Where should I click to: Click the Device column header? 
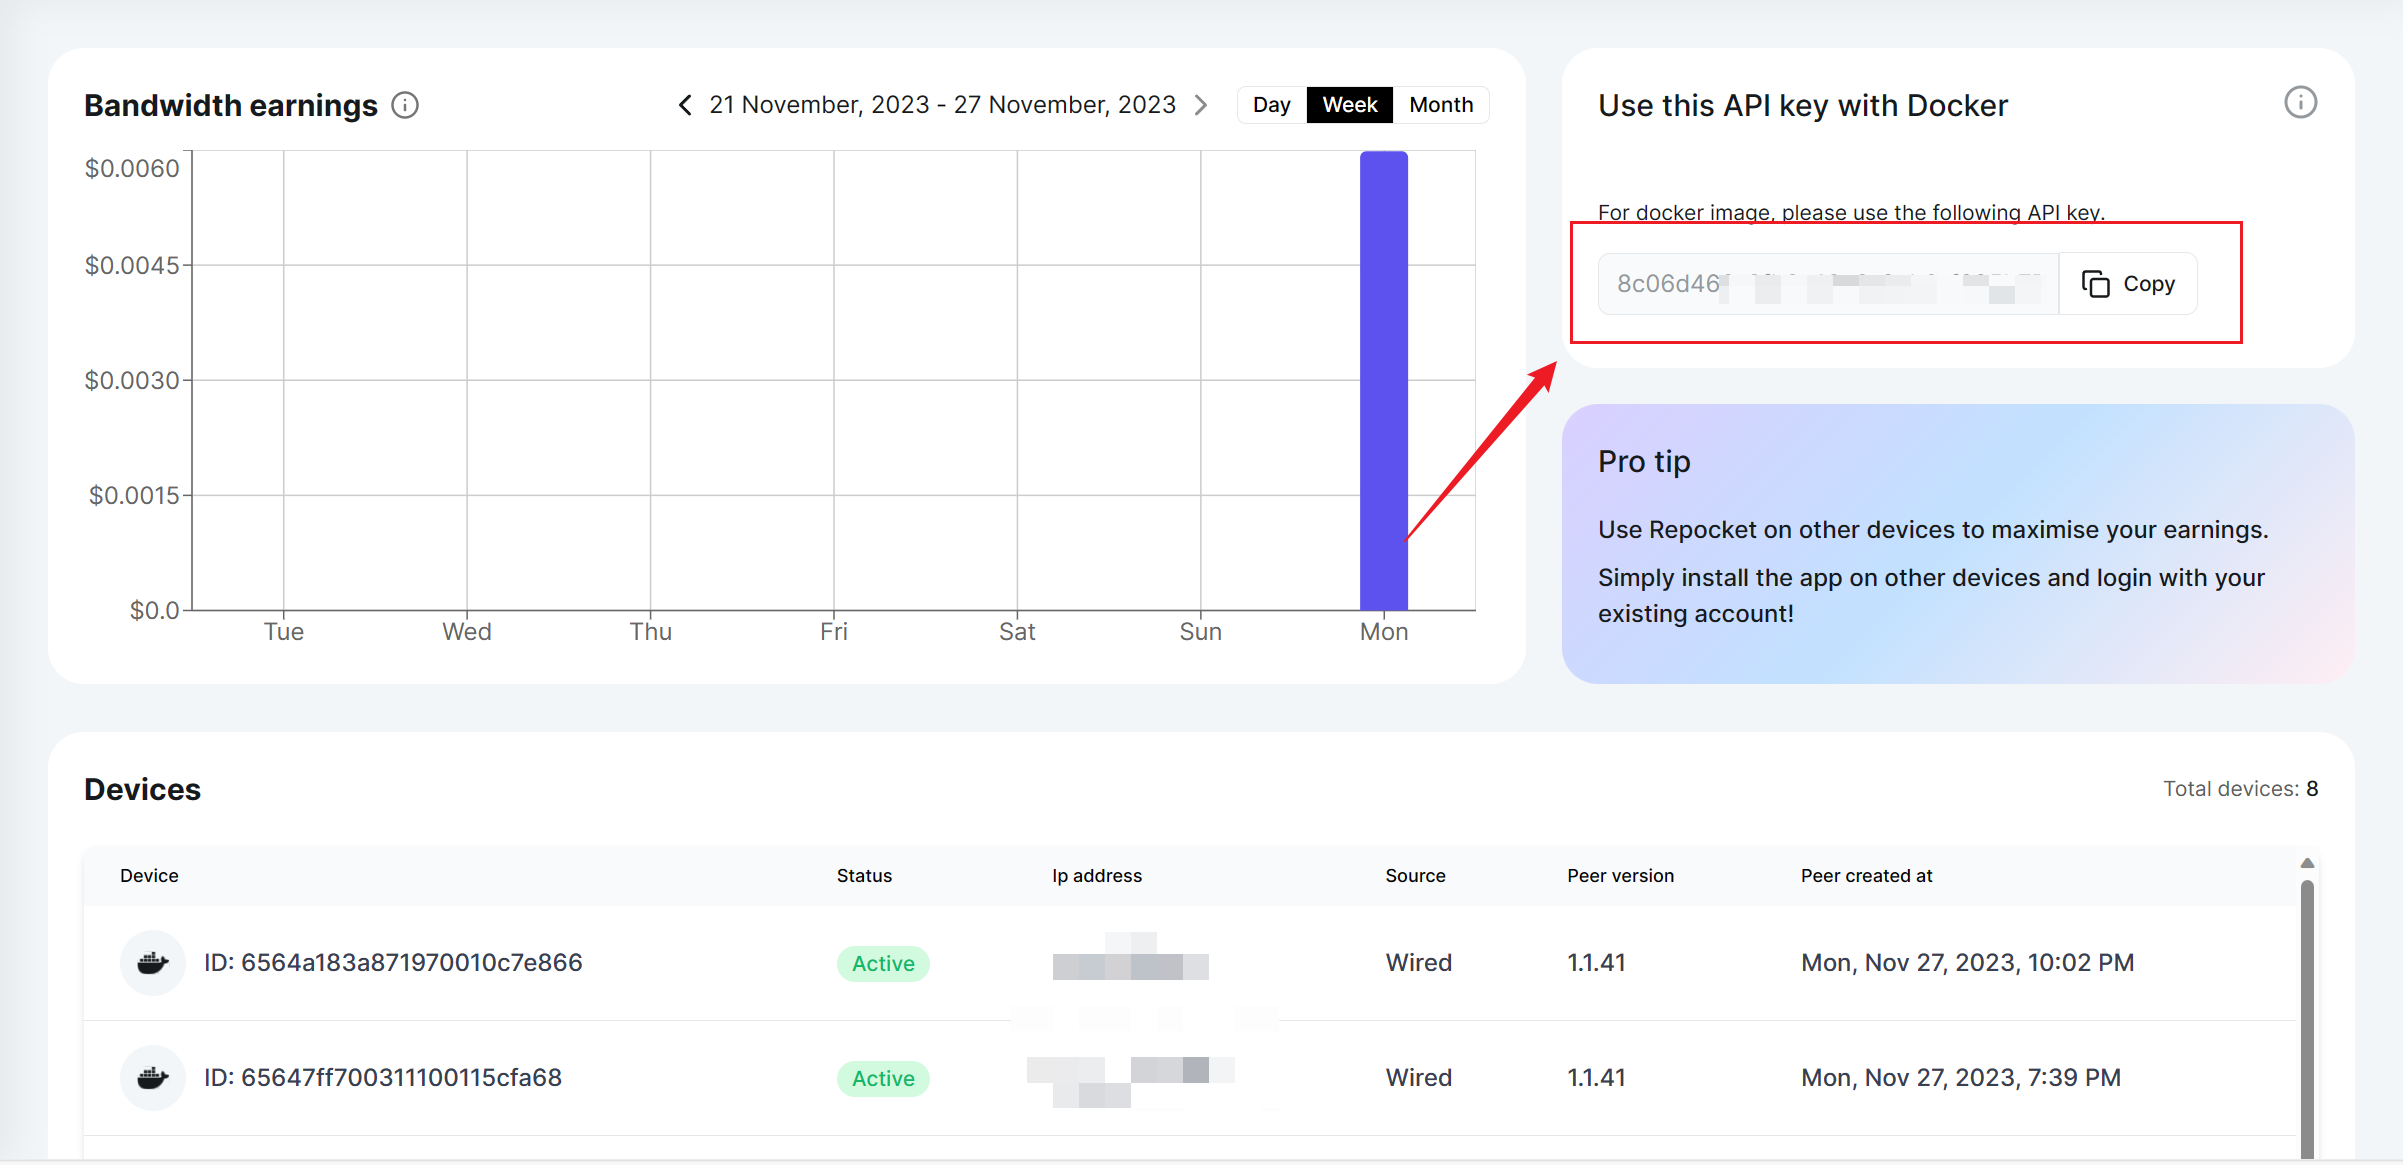pos(149,876)
